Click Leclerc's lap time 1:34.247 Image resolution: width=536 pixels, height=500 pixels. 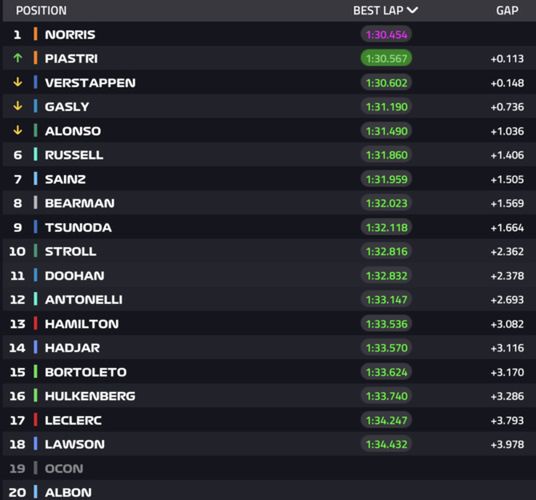pyautogui.click(x=386, y=420)
